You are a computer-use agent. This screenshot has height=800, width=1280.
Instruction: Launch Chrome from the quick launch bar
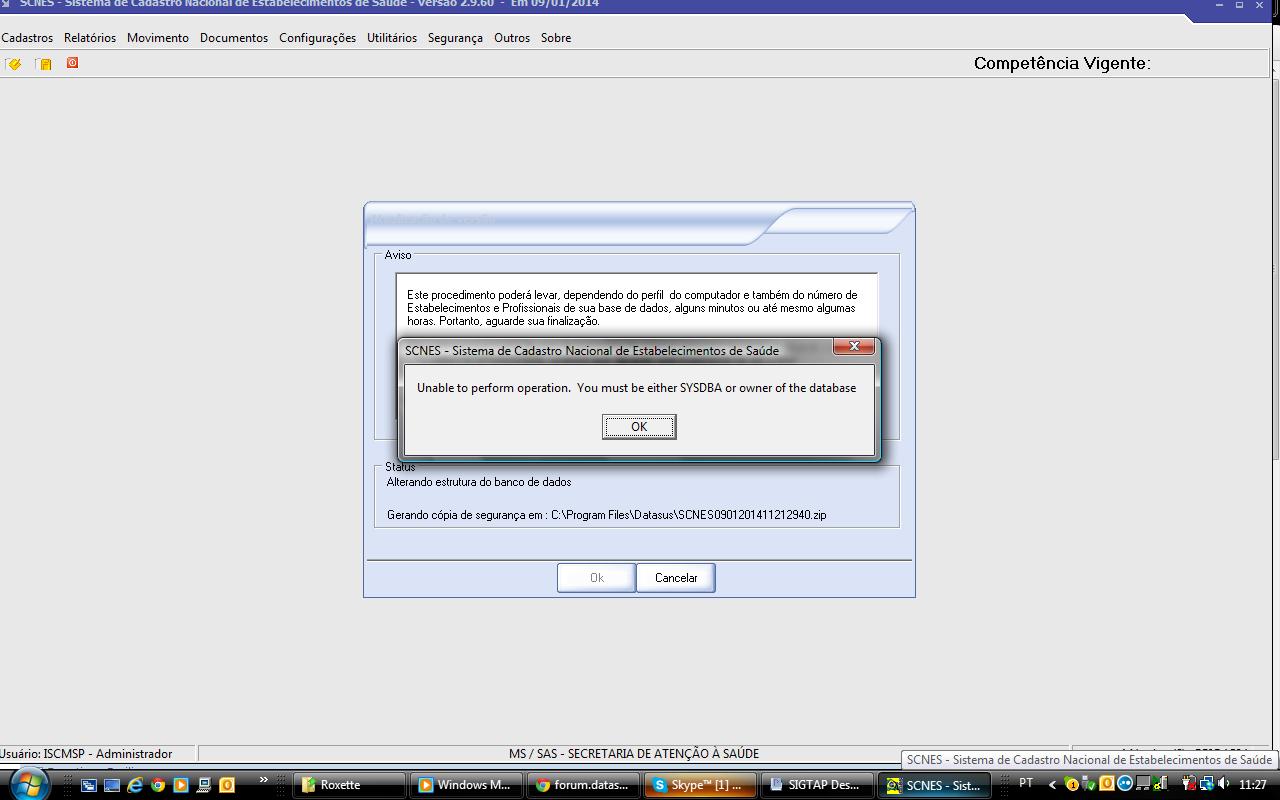point(158,785)
